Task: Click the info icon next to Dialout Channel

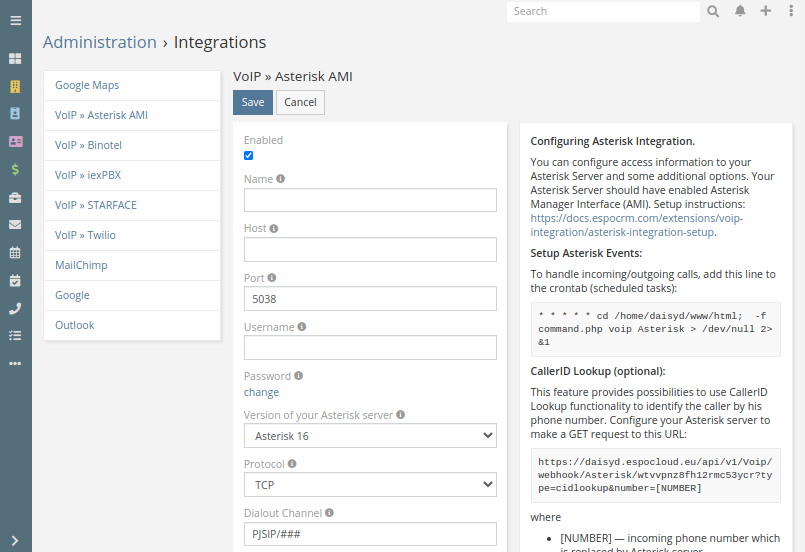Action: pos(329,512)
